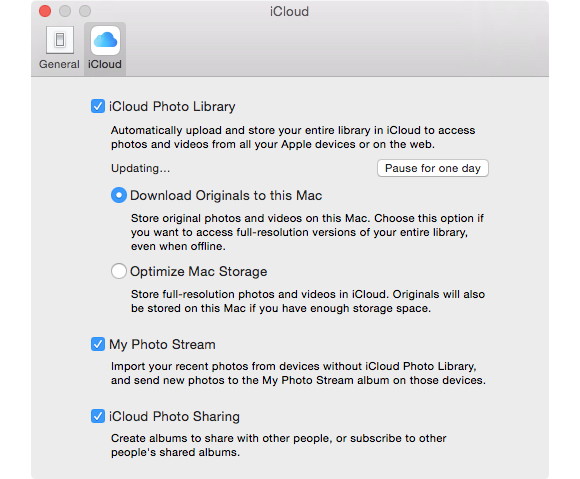Click the 'Store full-resolution photos' description text

point(308,301)
